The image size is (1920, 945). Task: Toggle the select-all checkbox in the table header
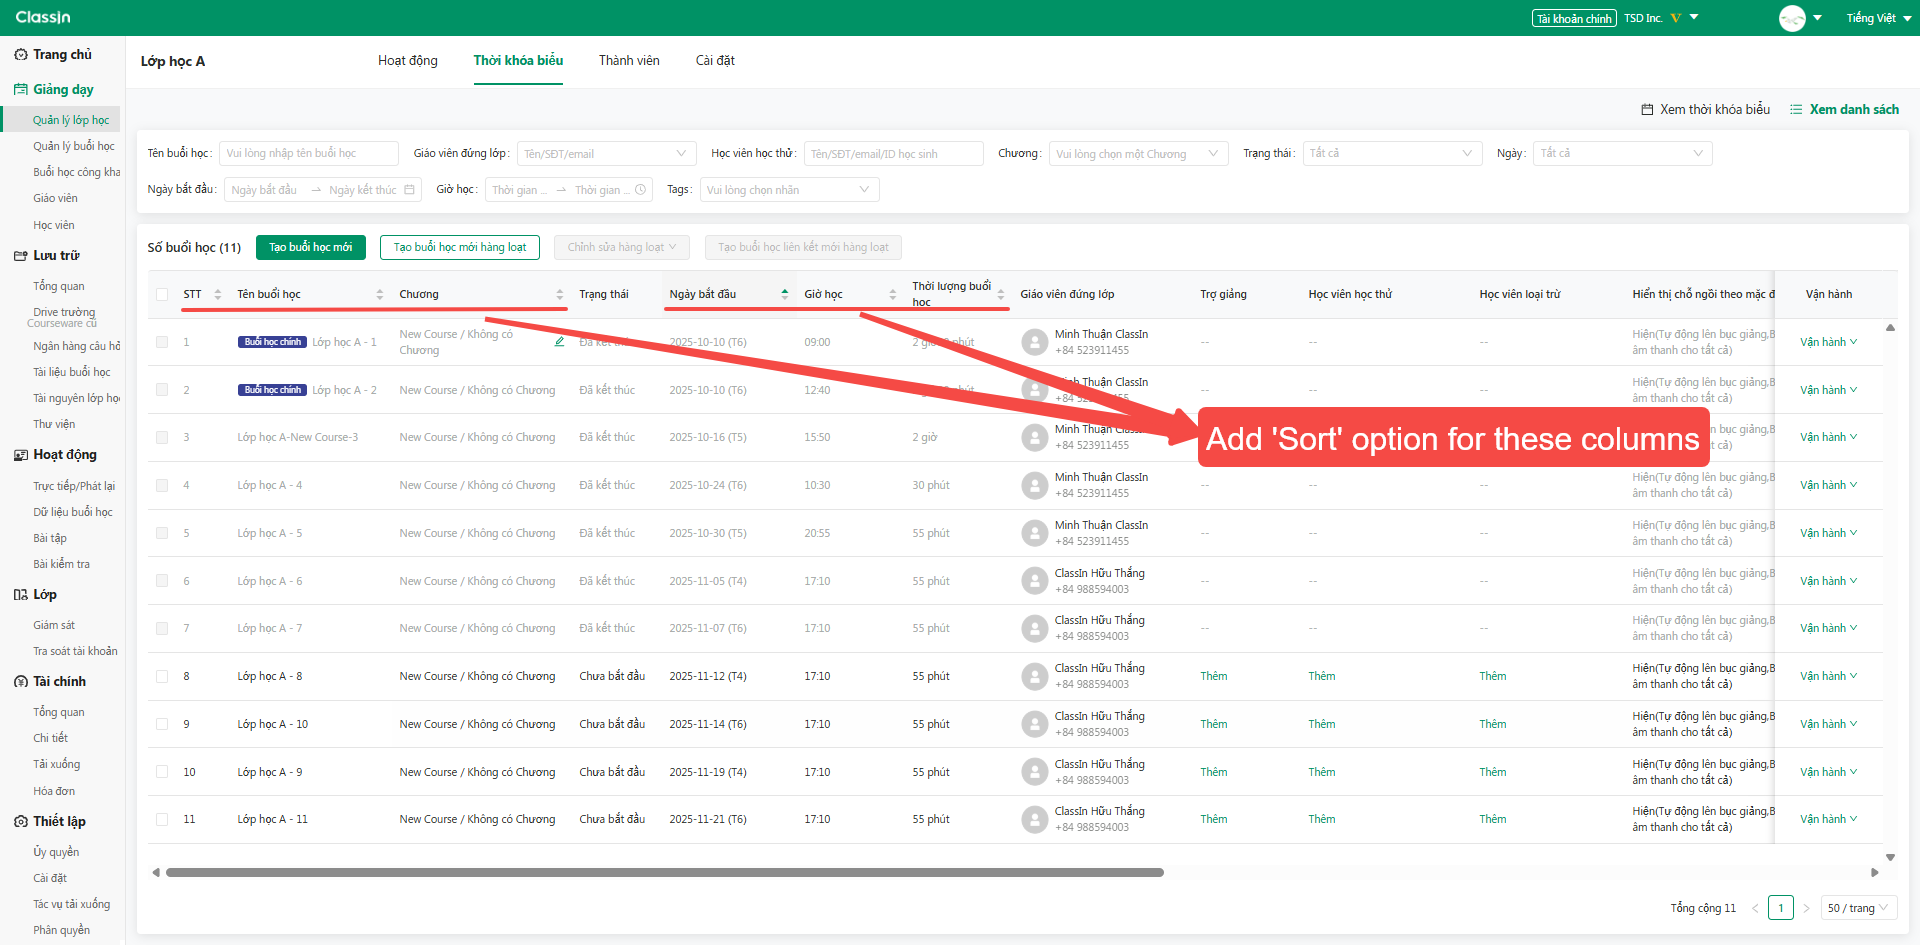[162, 294]
